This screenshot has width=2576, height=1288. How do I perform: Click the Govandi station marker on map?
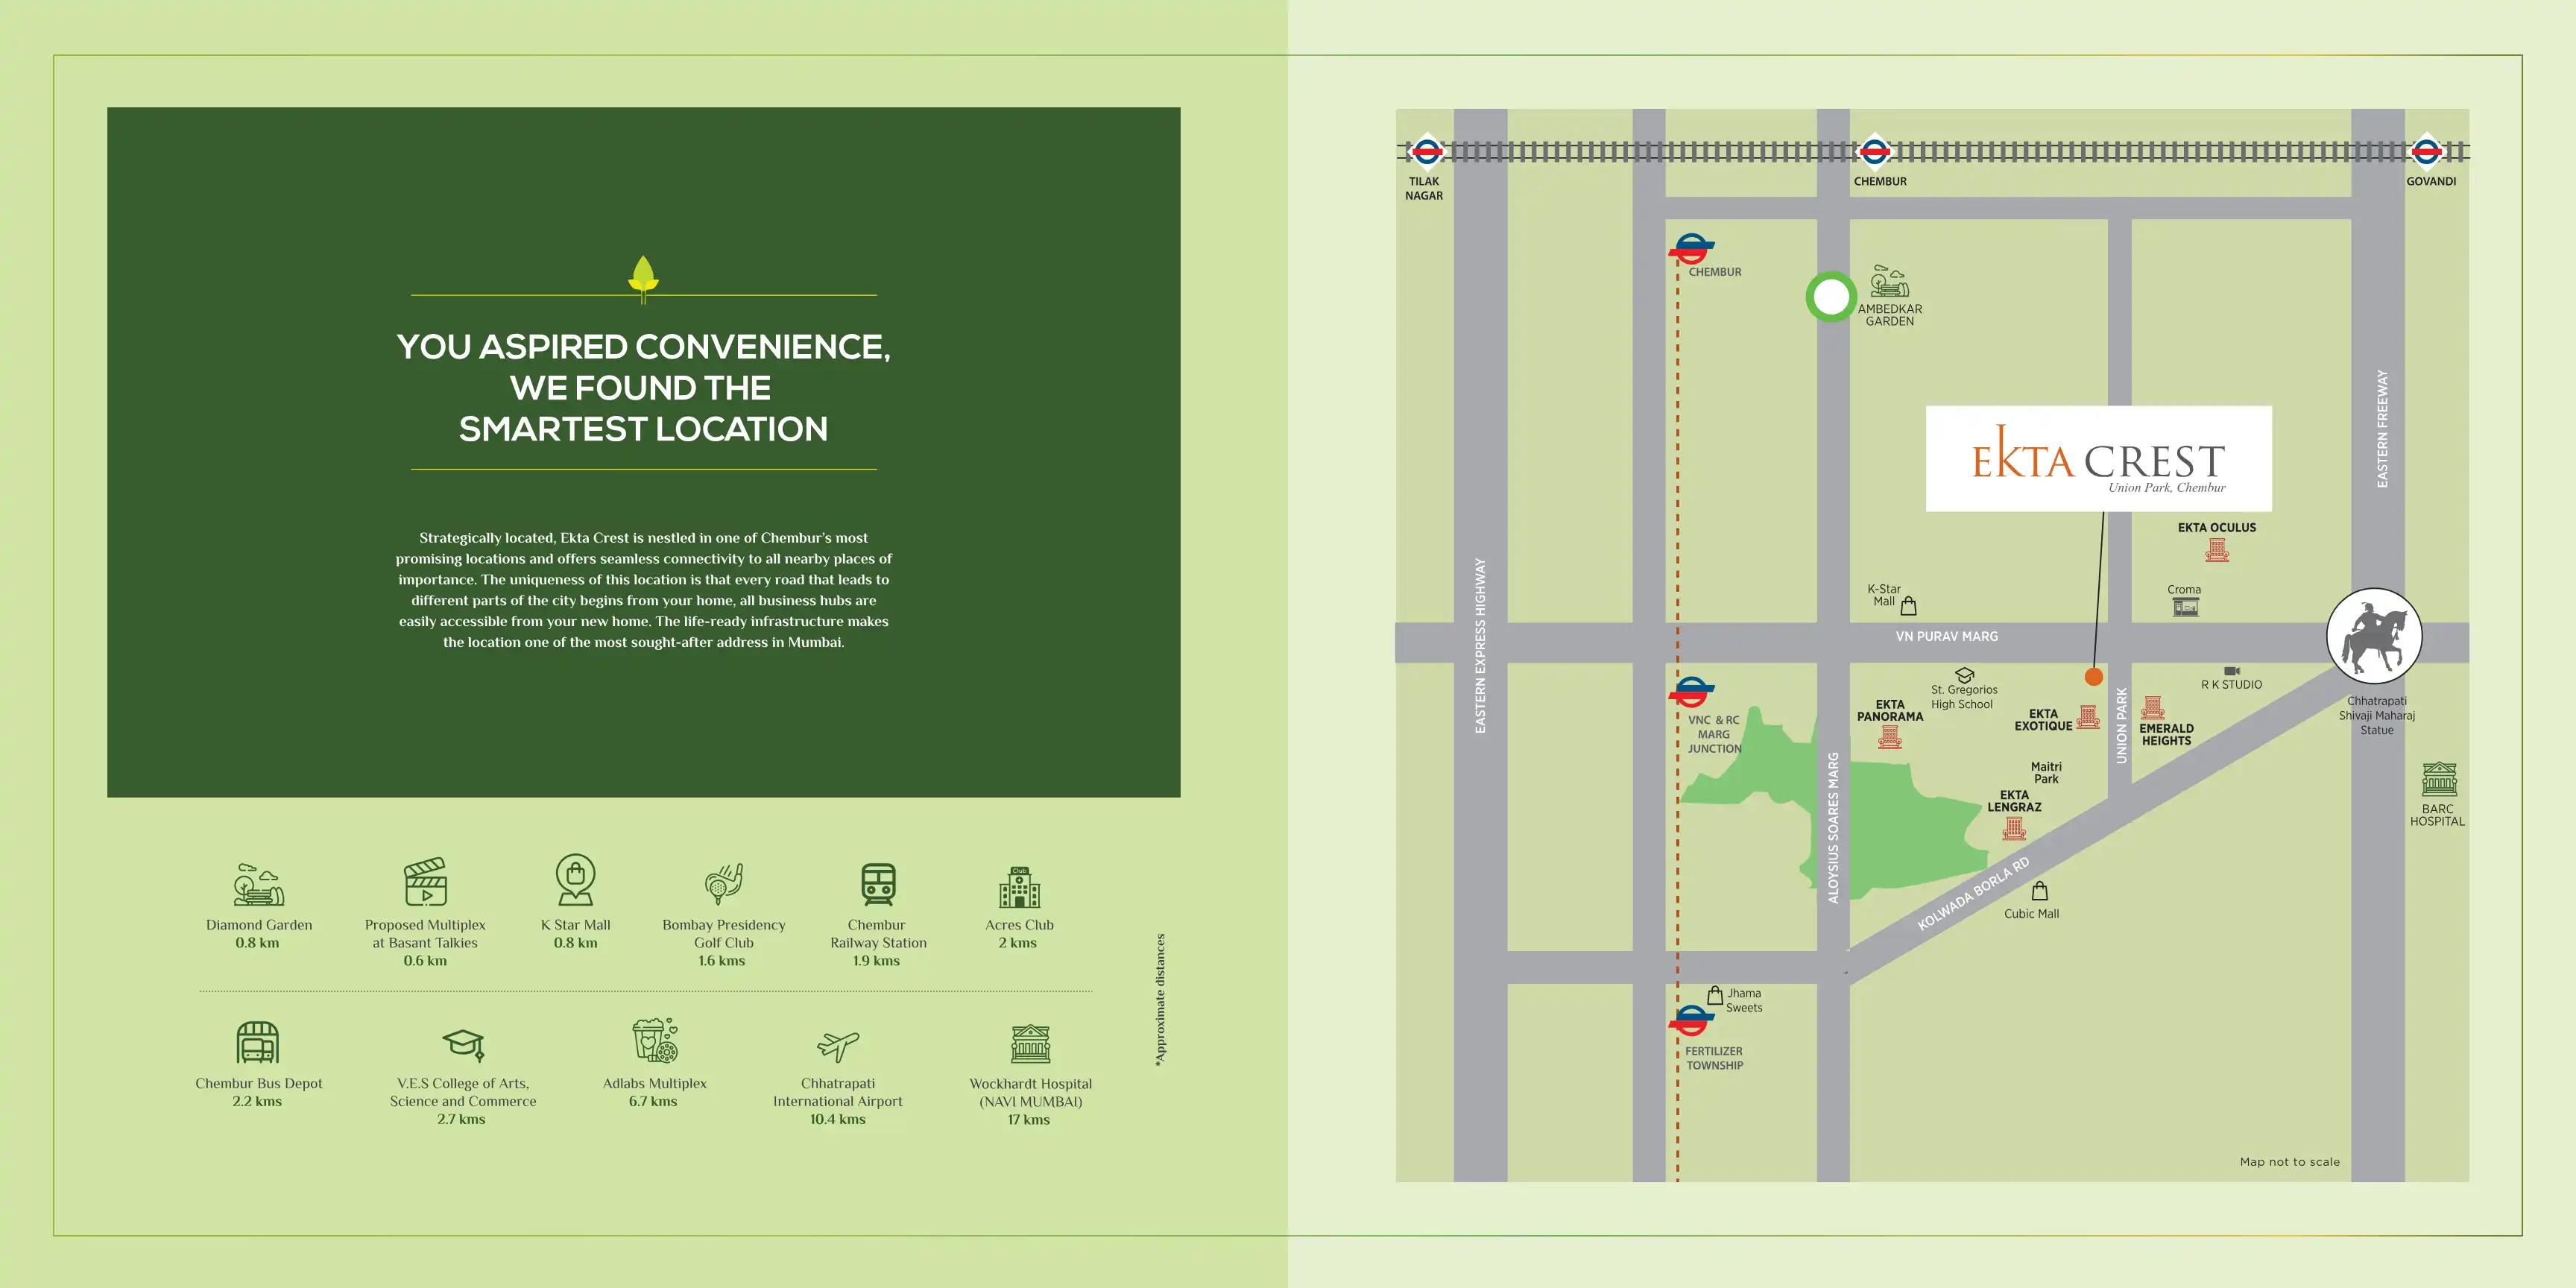pos(2426,152)
